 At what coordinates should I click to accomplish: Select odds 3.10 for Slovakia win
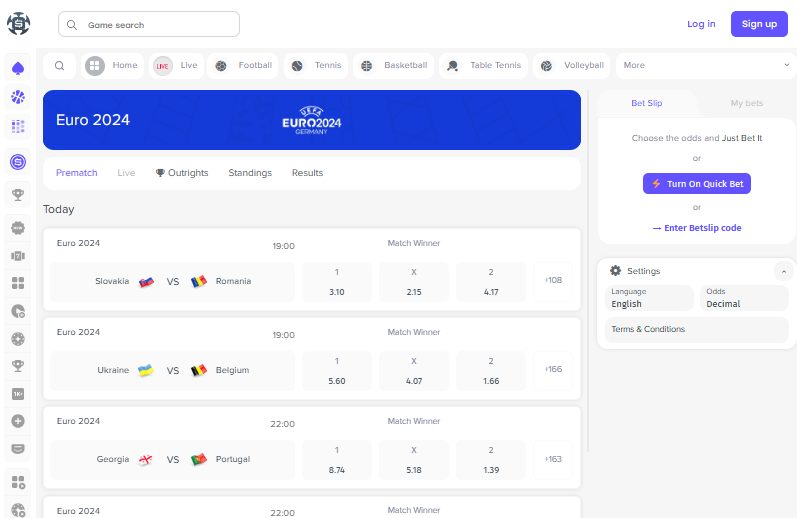(336, 282)
